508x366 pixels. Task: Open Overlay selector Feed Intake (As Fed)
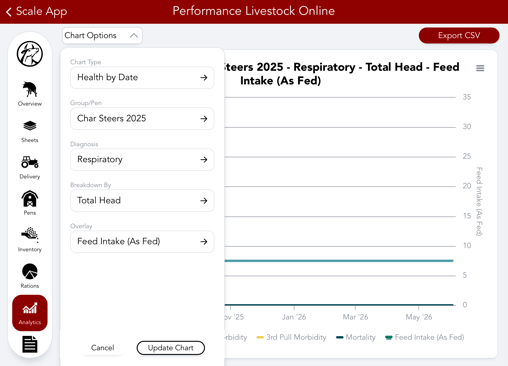pos(142,241)
